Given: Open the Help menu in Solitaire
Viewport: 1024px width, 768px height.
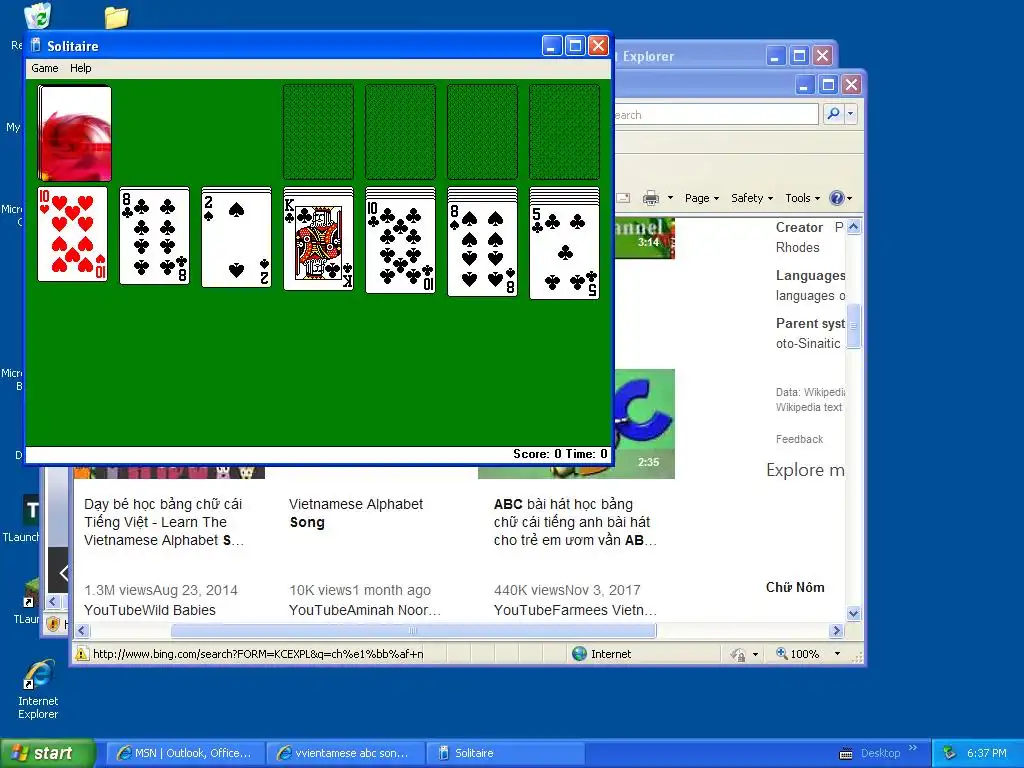Looking at the screenshot, I should (x=80, y=68).
